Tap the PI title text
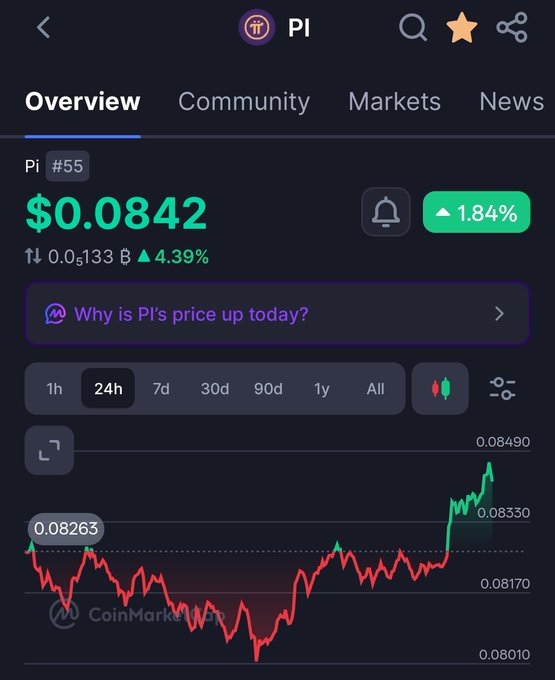555x680 pixels. pyautogui.click(x=299, y=28)
